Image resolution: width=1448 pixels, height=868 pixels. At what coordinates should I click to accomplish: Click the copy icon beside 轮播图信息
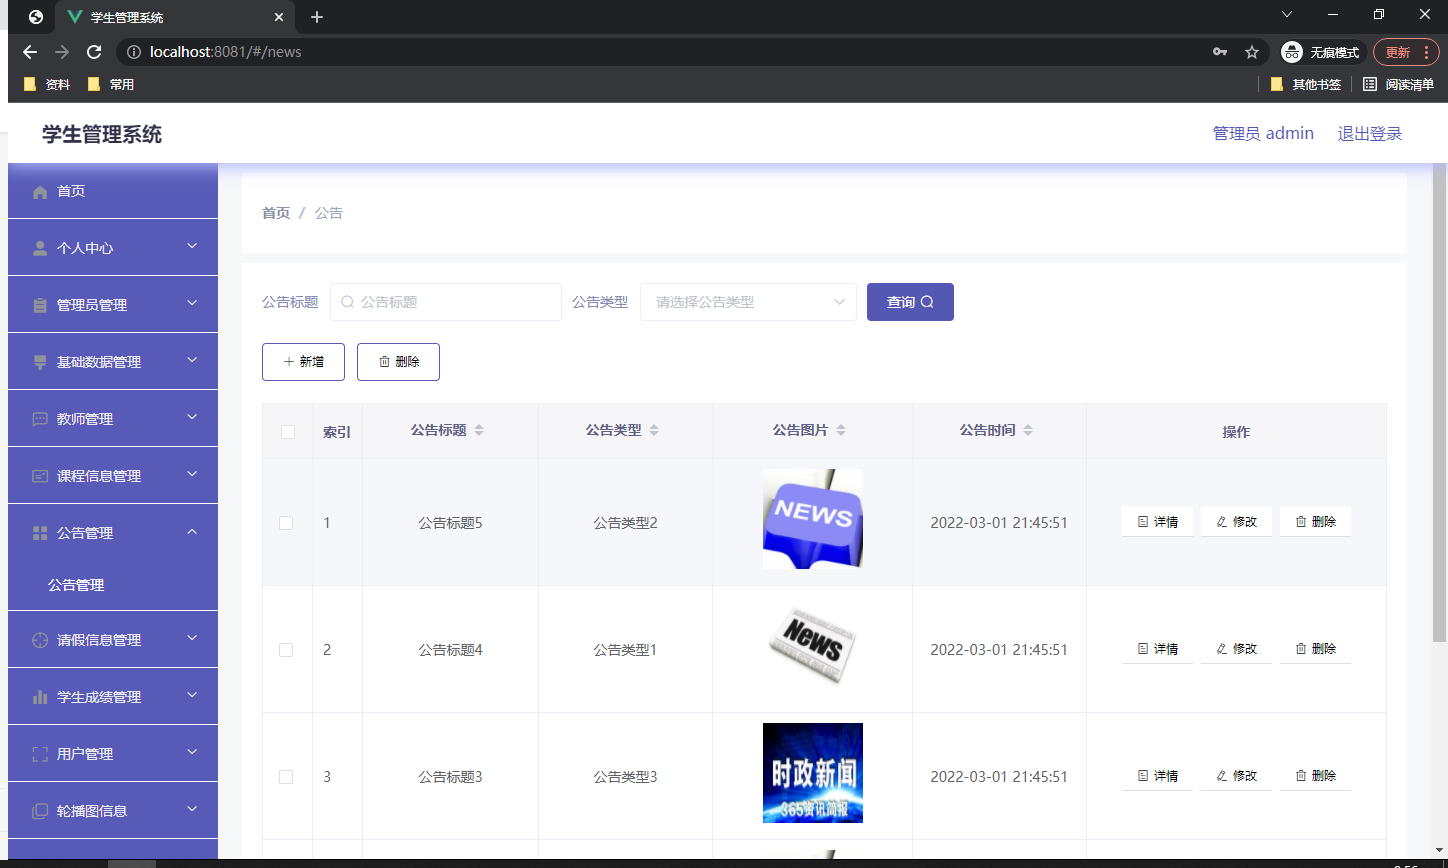pos(40,811)
